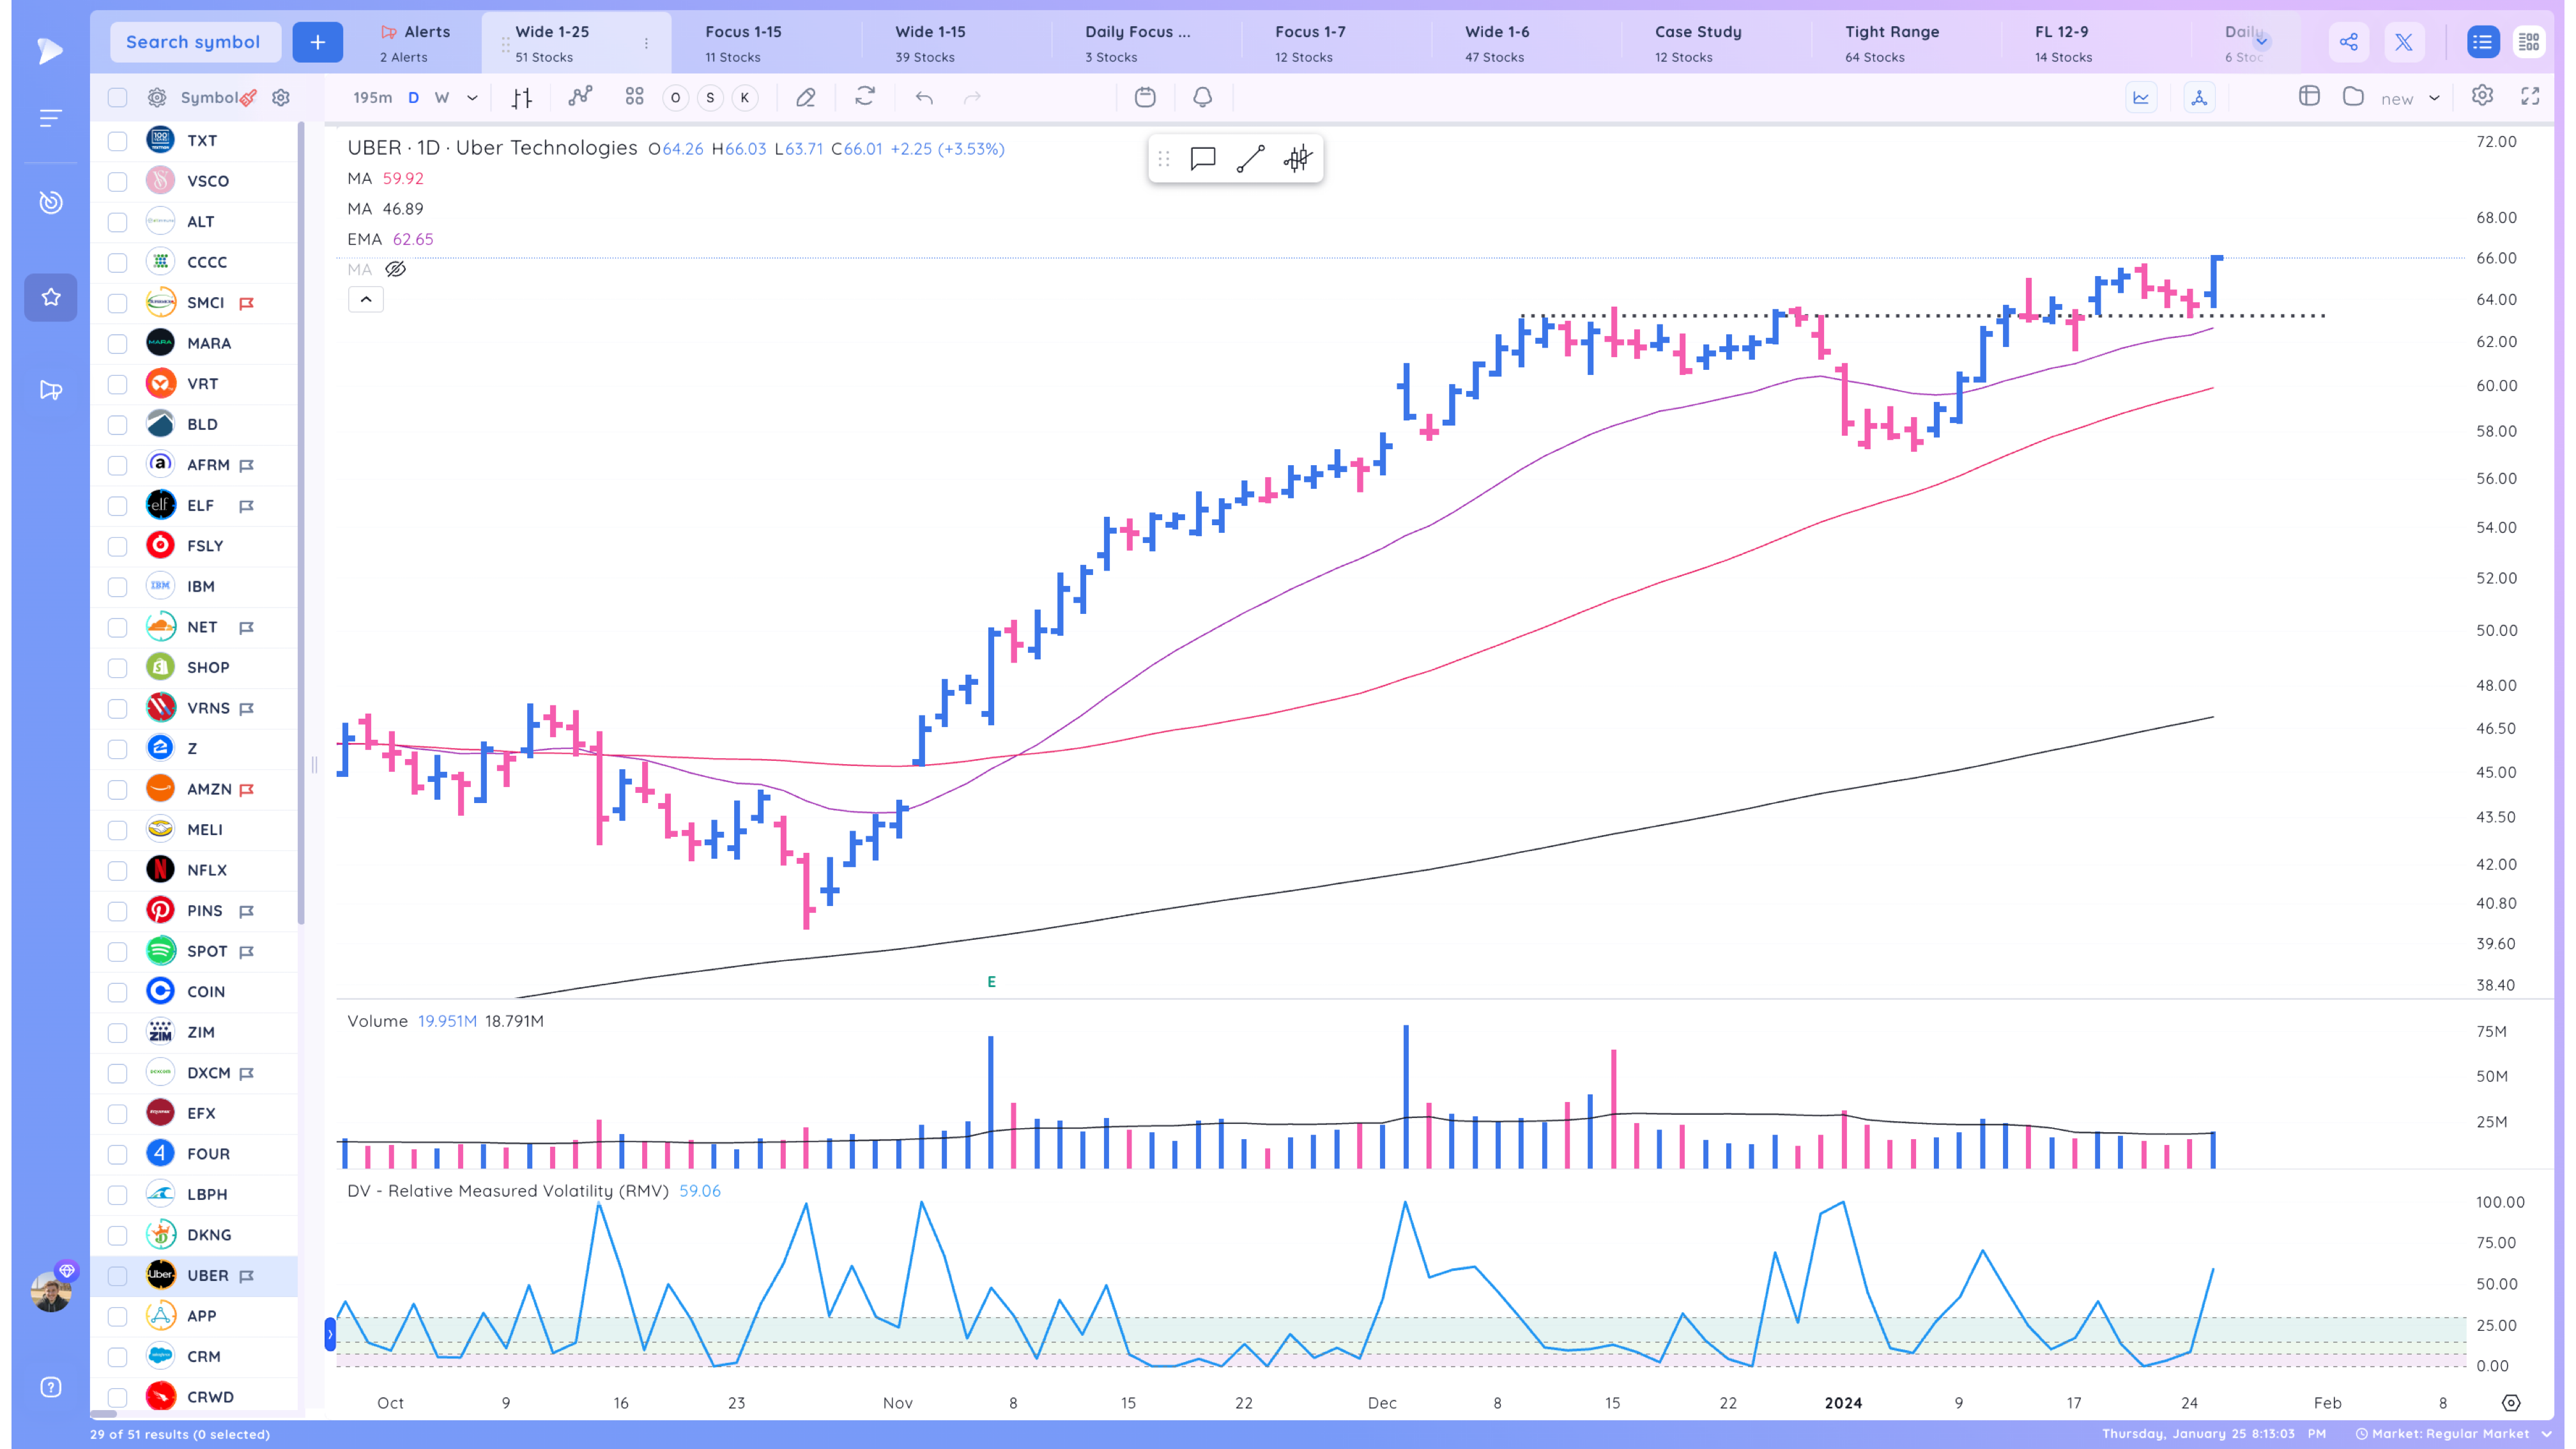Screen dimensions: 2576x1449
Task: Open the sidebar menu lines icon
Action: click(50, 119)
